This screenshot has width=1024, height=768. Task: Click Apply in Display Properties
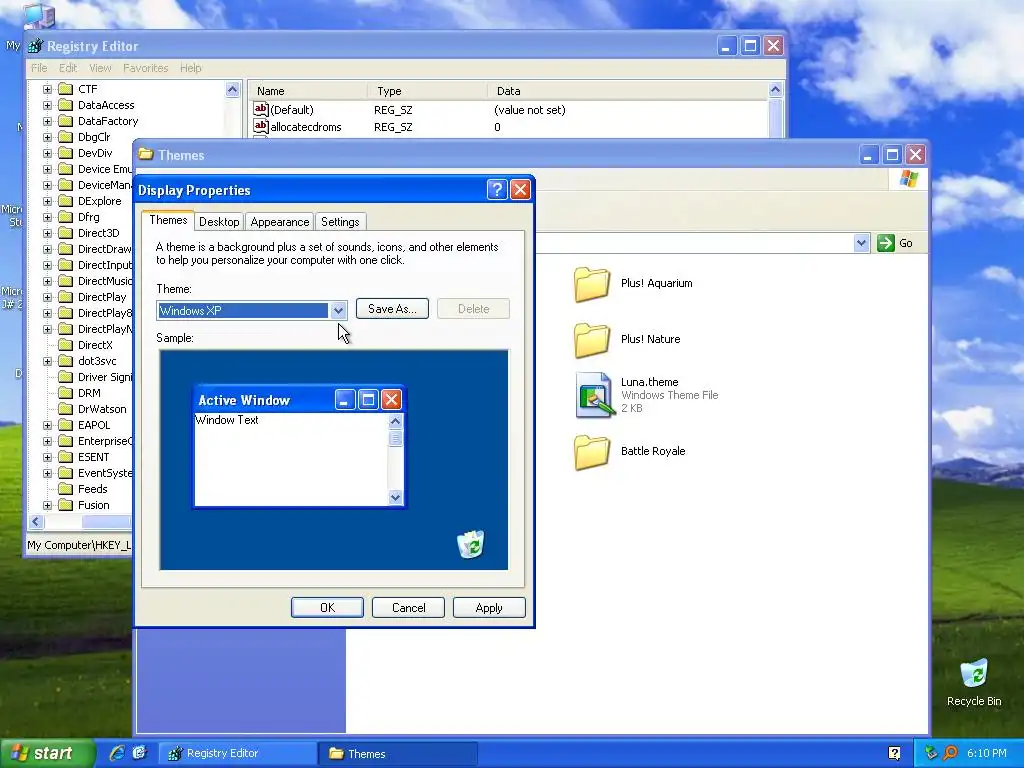pyautogui.click(x=489, y=607)
